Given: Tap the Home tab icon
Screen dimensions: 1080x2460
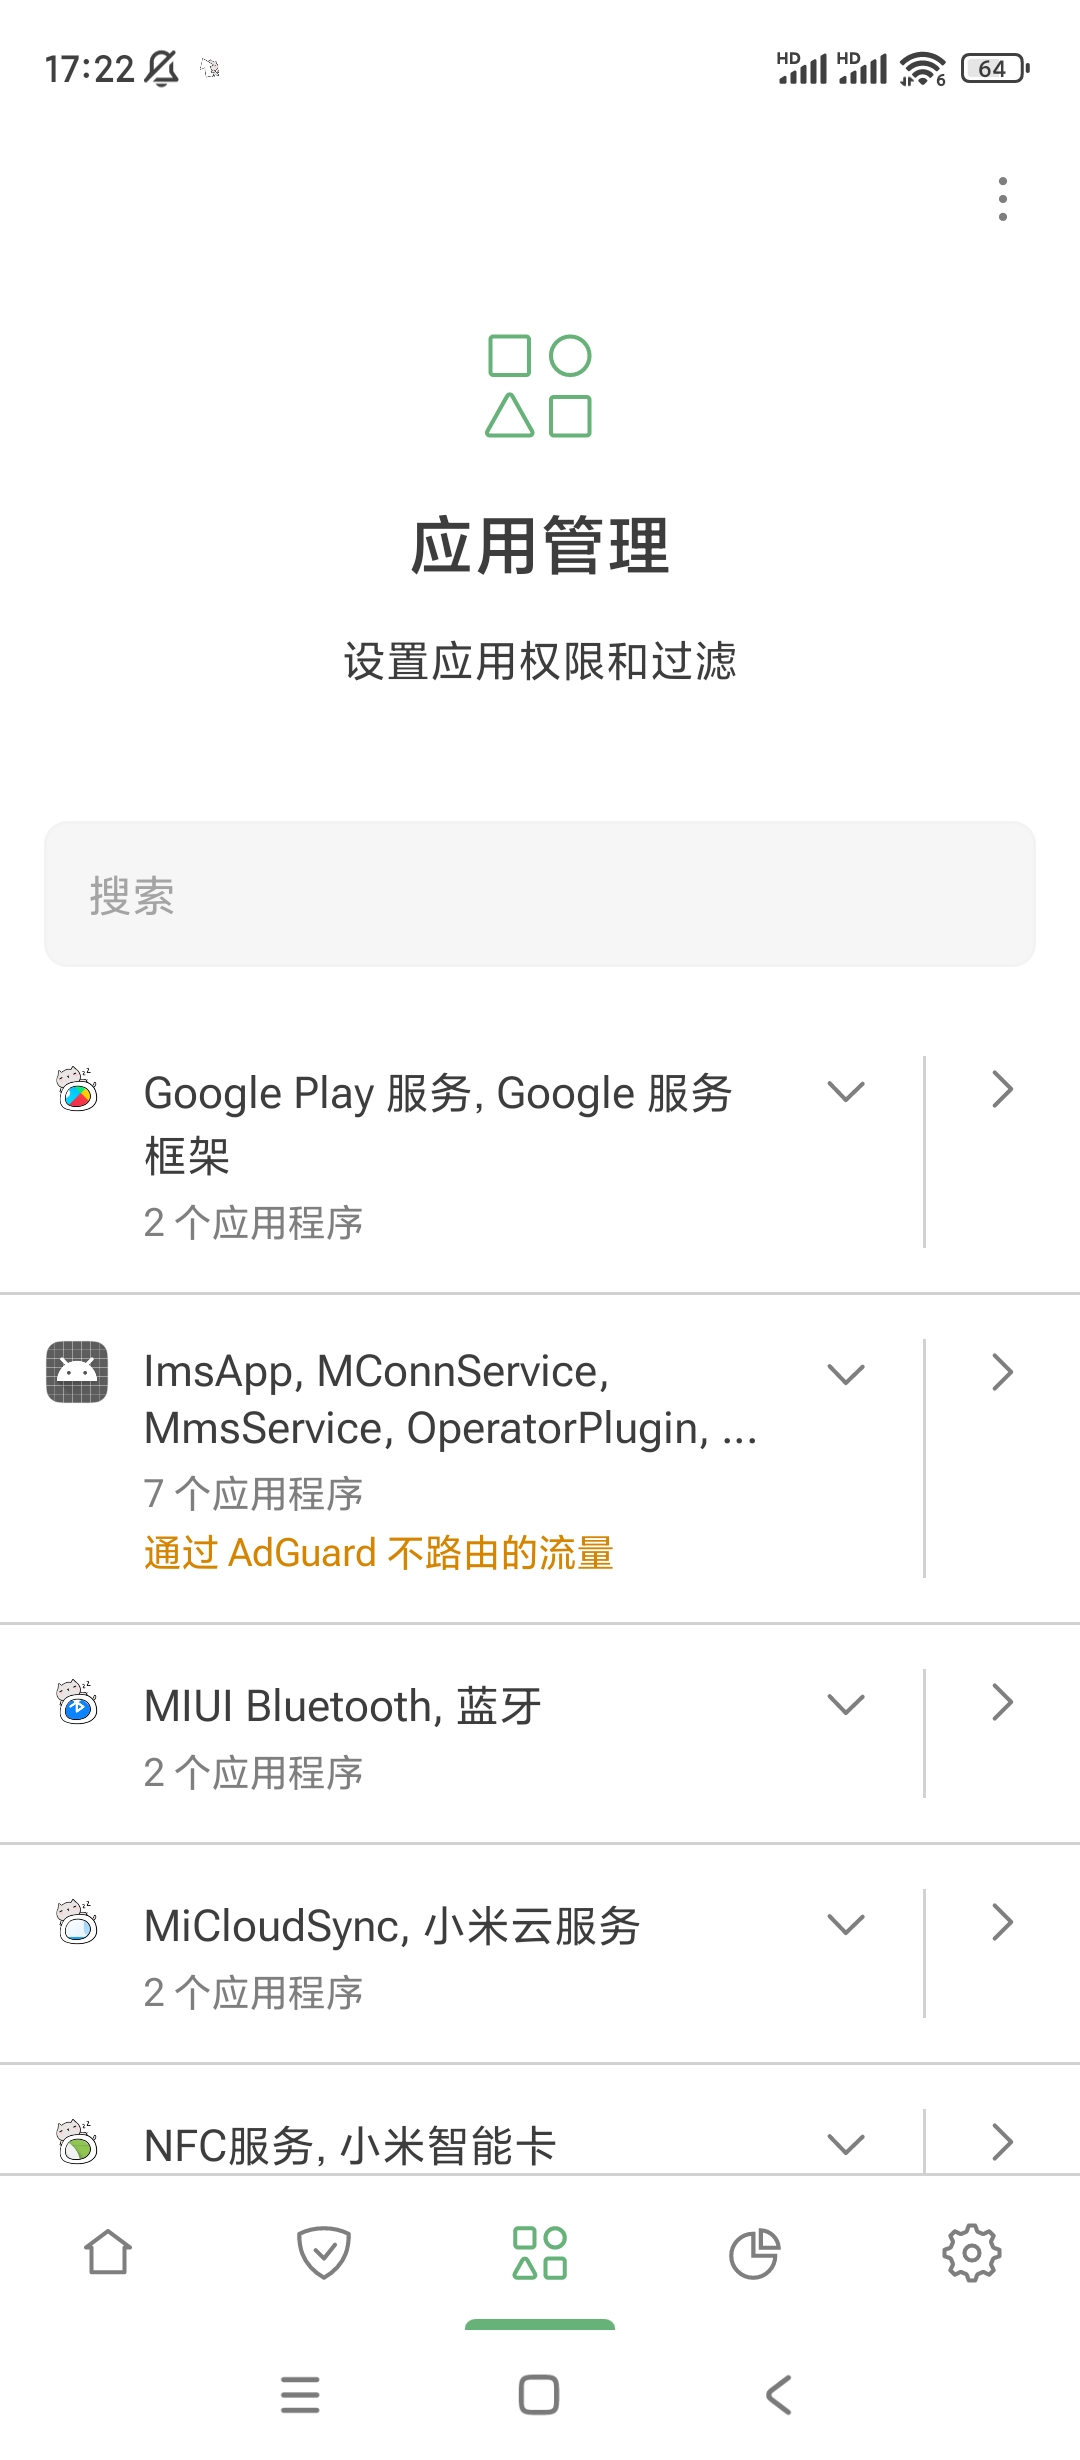Looking at the screenshot, I should point(108,2253).
